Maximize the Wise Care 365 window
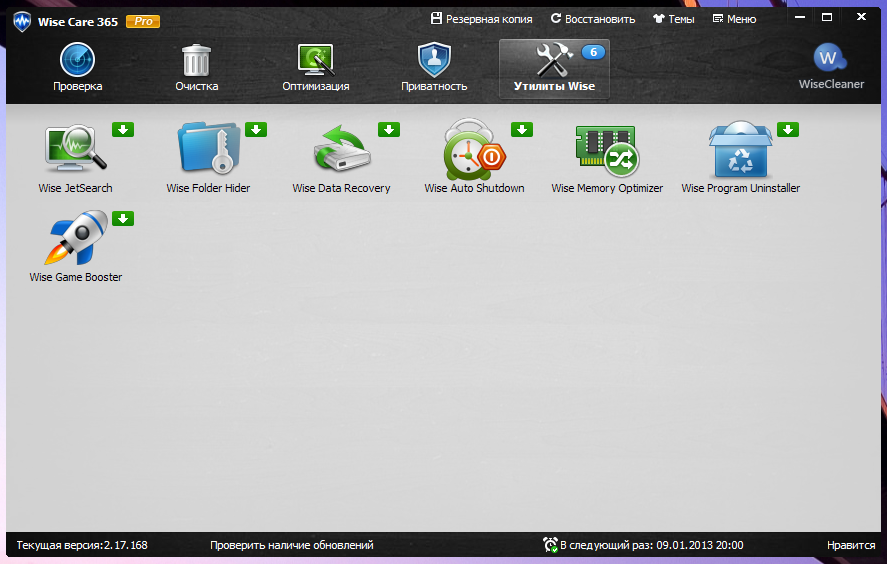Viewport: 887px width, 564px height. point(827,17)
